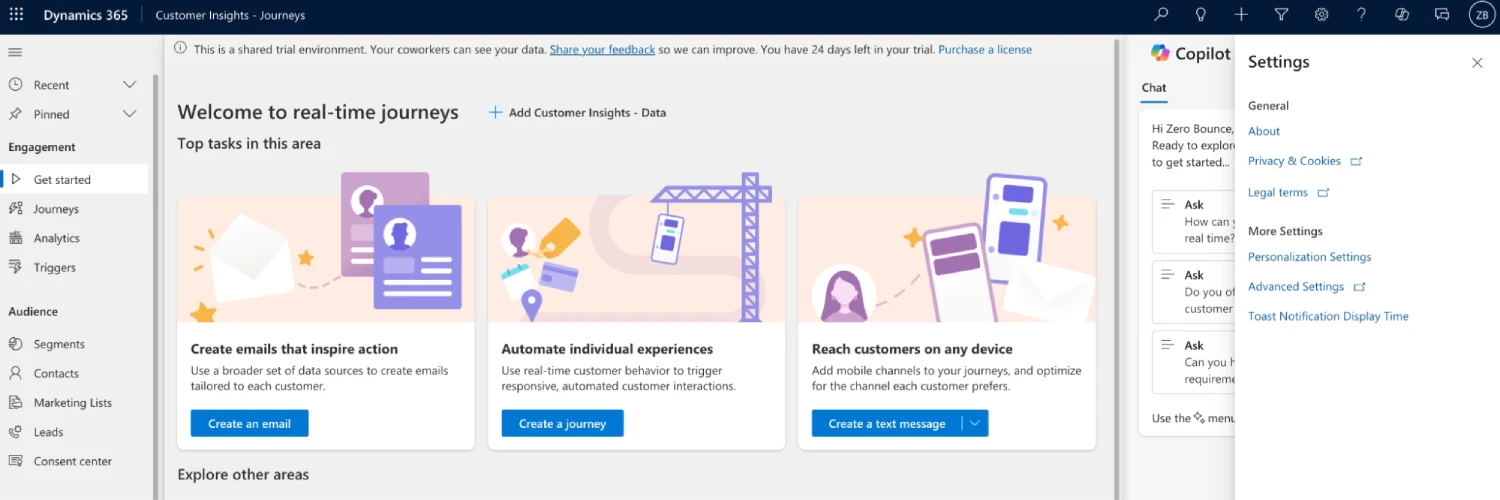Click Create a text message button
Image resolution: width=1500 pixels, height=500 pixels.
click(x=886, y=424)
